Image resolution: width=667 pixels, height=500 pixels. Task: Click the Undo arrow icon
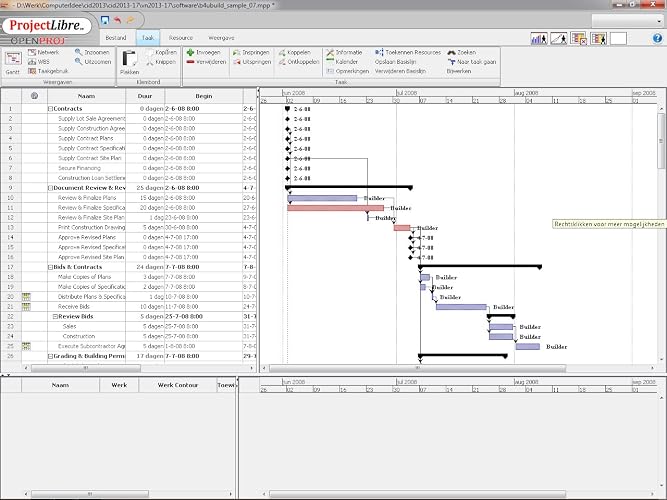[x=117, y=20]
